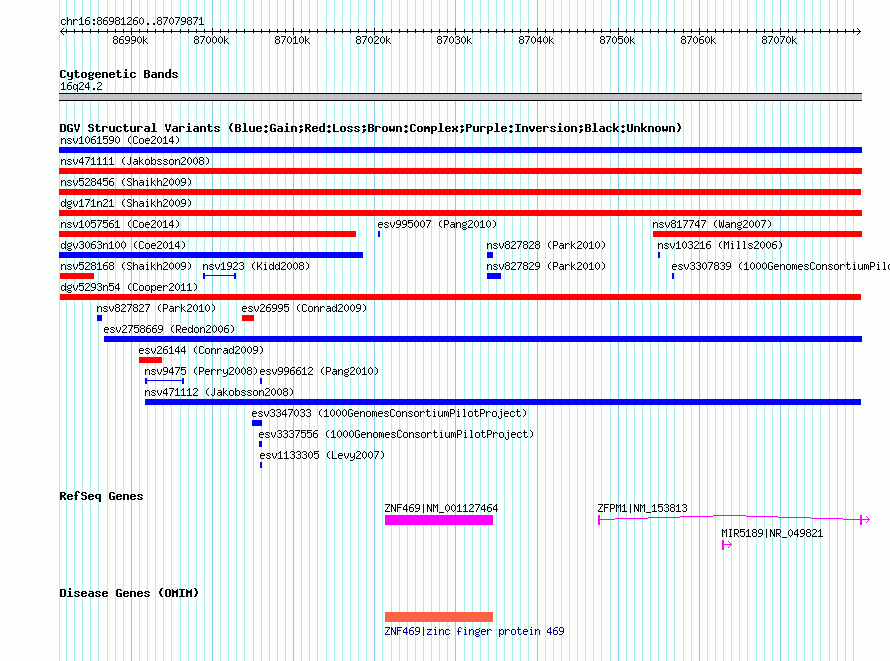890x661 pixels.
Task: Select the top nsv827828 (Park2010) label
Action: (x=546, y=245)
